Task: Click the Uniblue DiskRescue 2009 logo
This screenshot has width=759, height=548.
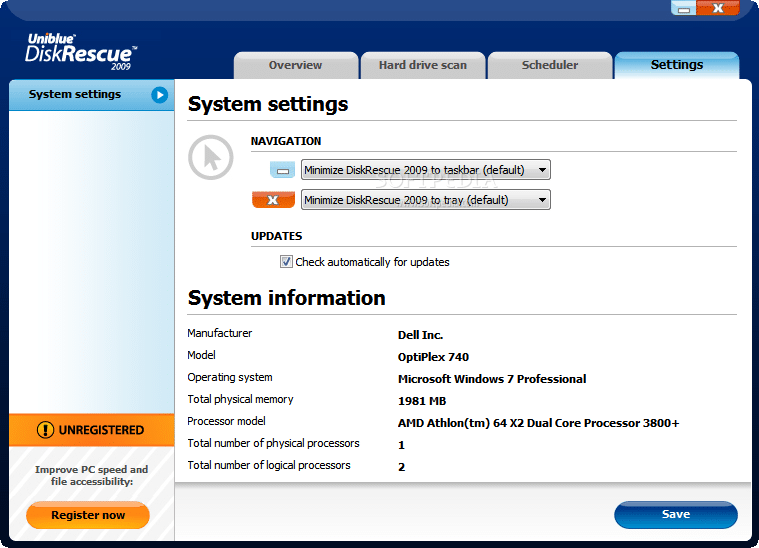Action: pos(81,52)
